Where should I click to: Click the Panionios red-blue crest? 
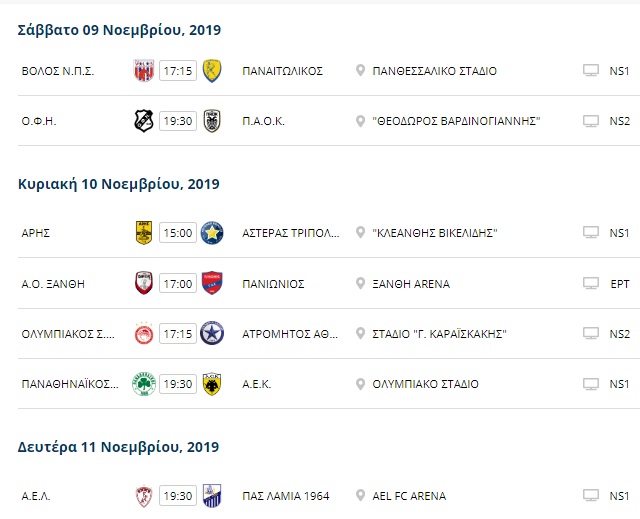point(212,283)
